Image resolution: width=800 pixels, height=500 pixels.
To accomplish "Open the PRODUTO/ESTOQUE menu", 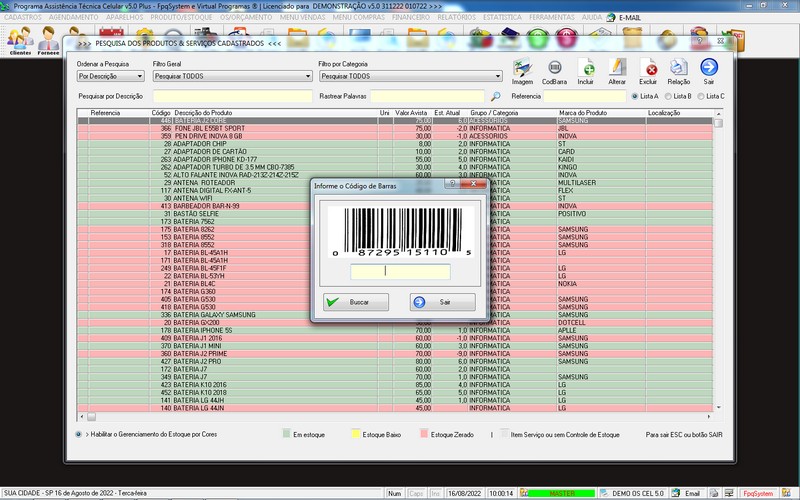I will click(x=181, y=17).
